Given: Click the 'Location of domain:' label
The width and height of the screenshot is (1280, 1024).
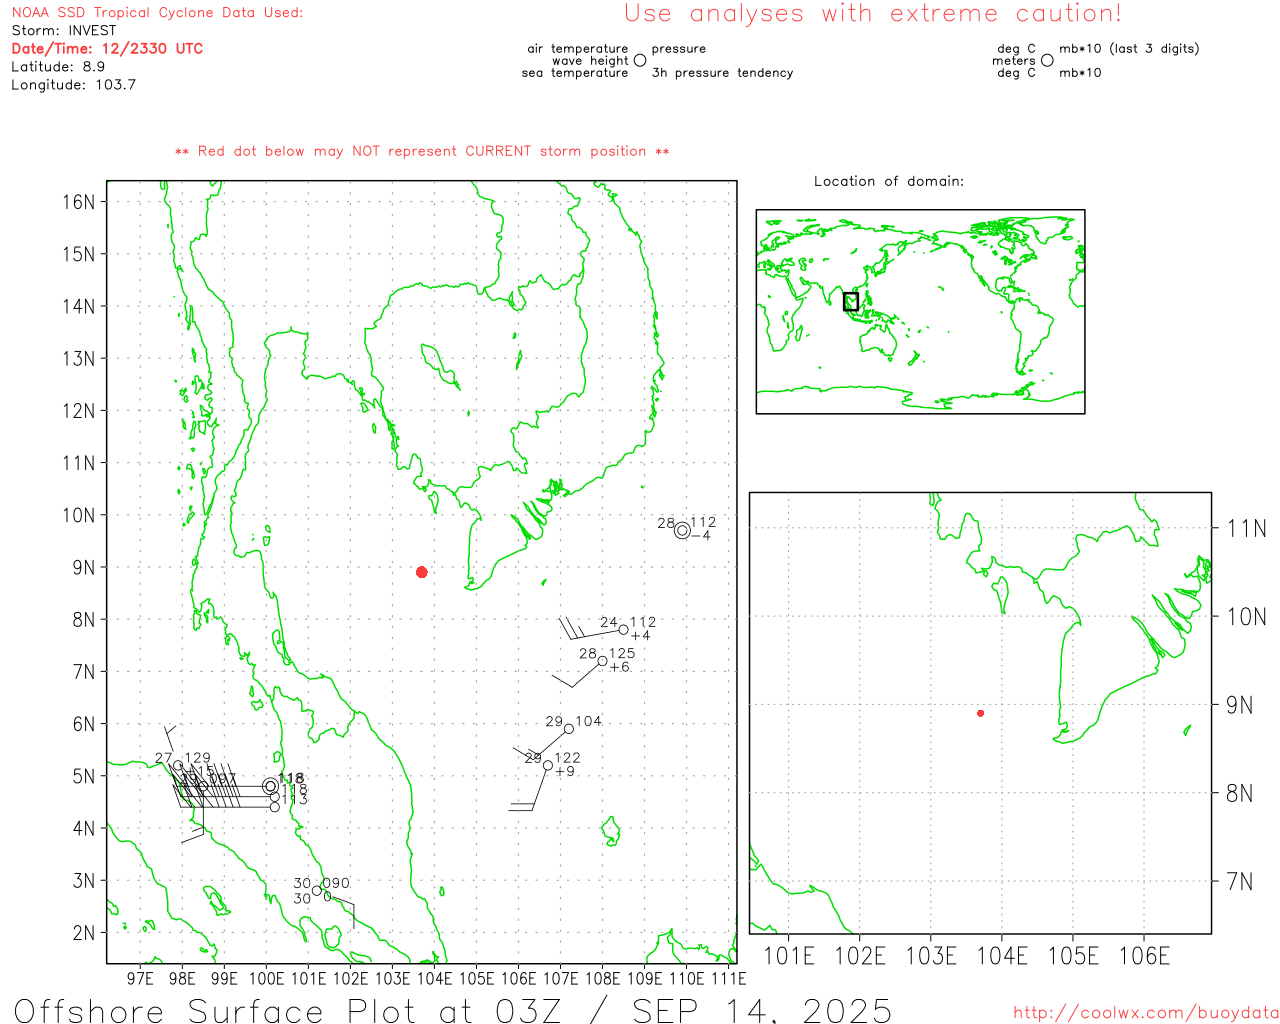Looking at the screenshot, I should pos(889,181).
